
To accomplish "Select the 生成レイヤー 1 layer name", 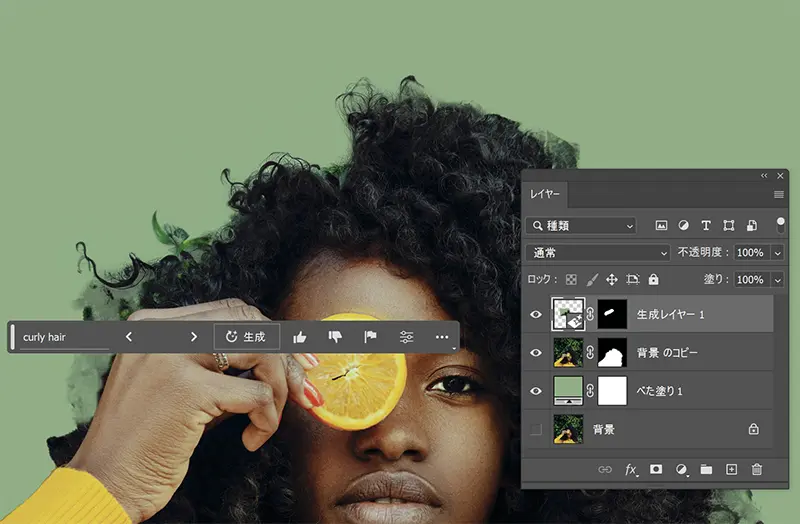I will click(670, 314).
